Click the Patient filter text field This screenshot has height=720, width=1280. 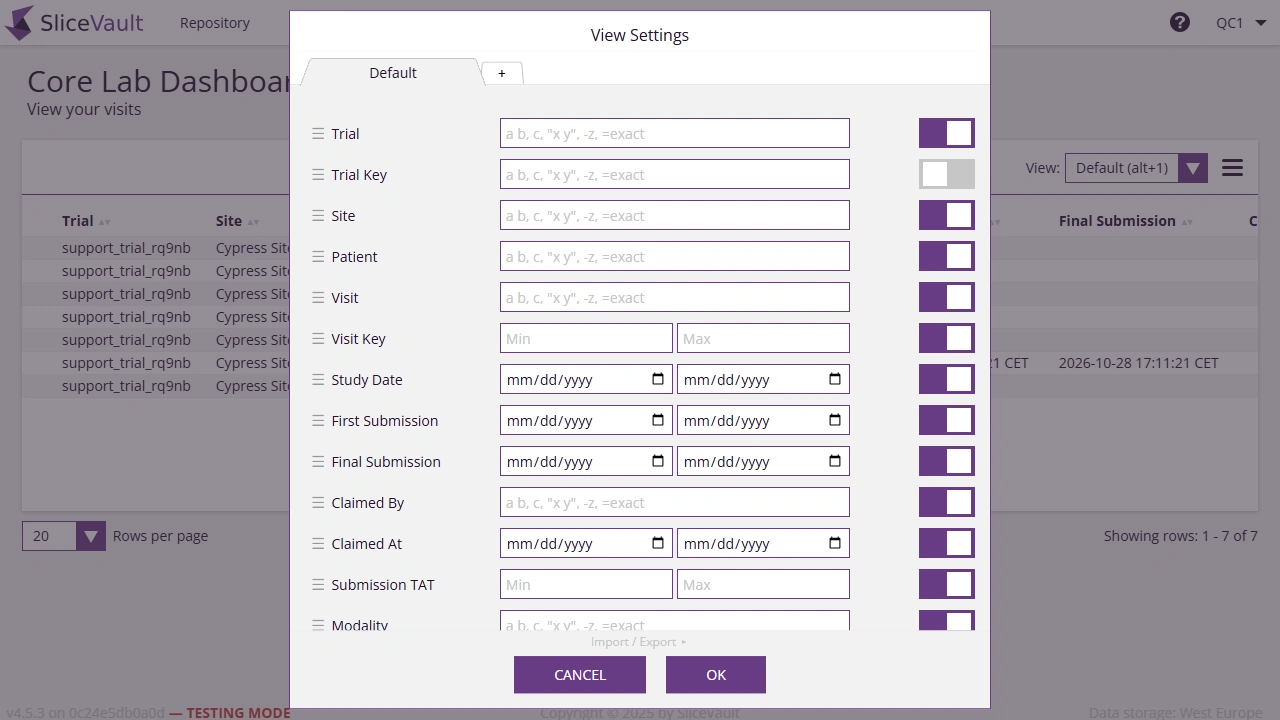(675, 256)
